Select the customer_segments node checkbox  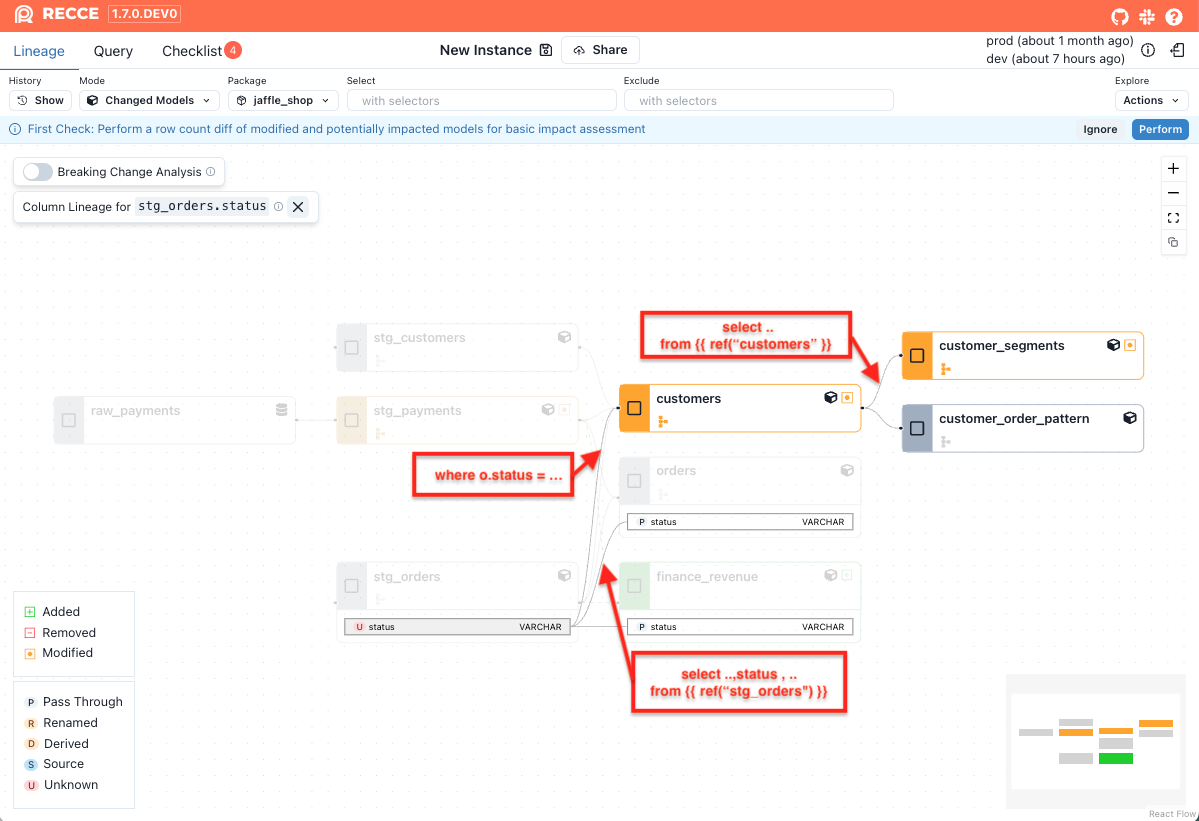917,355
